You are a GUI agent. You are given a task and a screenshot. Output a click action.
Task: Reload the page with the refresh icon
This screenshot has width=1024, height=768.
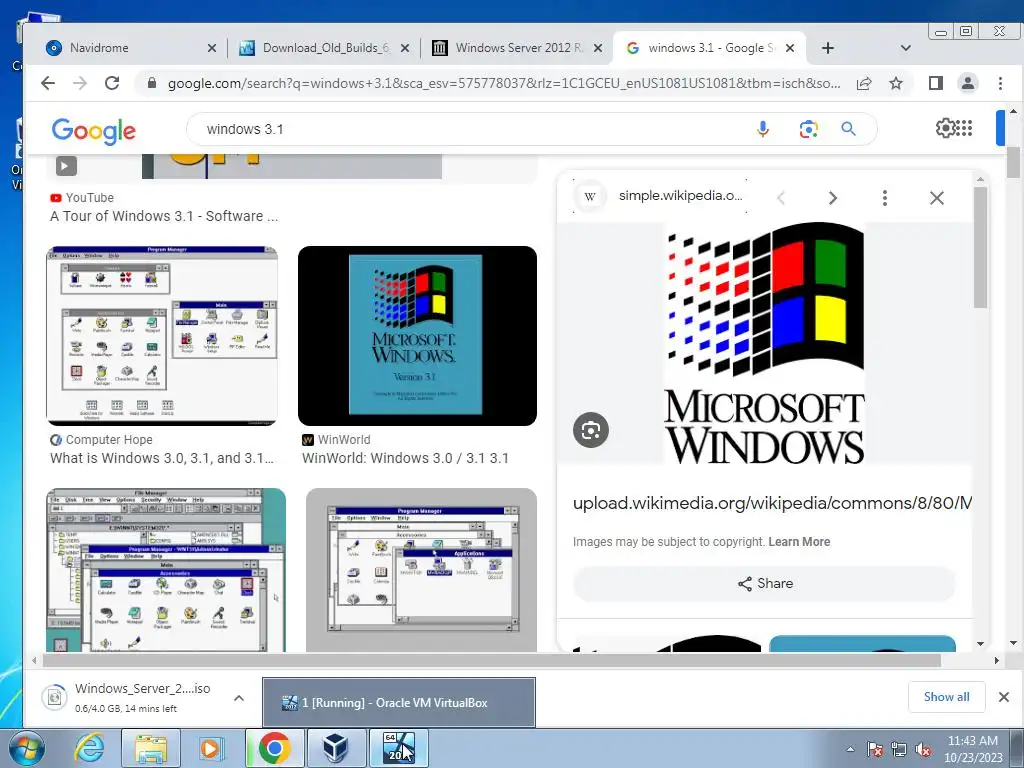pyautogui.click(x=112, y=83)
